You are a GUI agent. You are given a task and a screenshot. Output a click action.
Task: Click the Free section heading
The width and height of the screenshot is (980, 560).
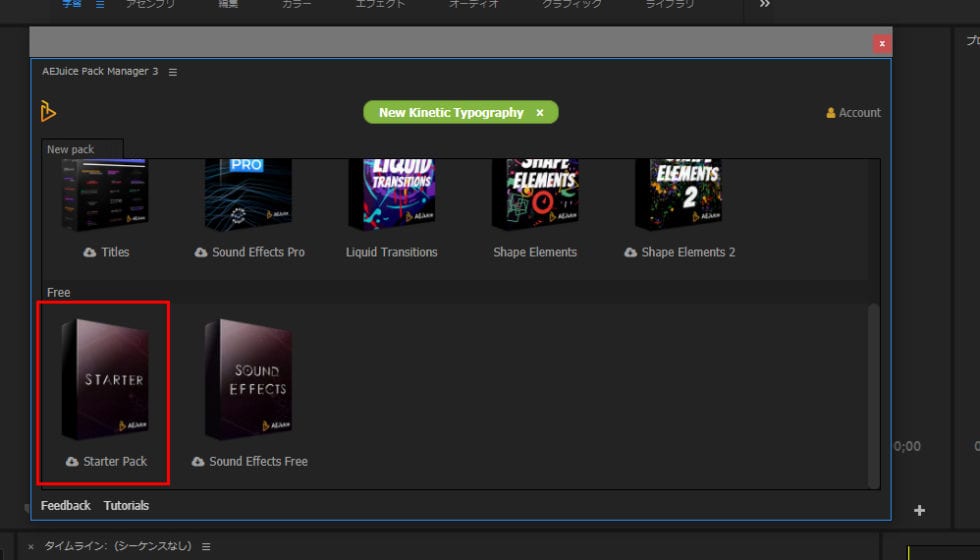59,292
